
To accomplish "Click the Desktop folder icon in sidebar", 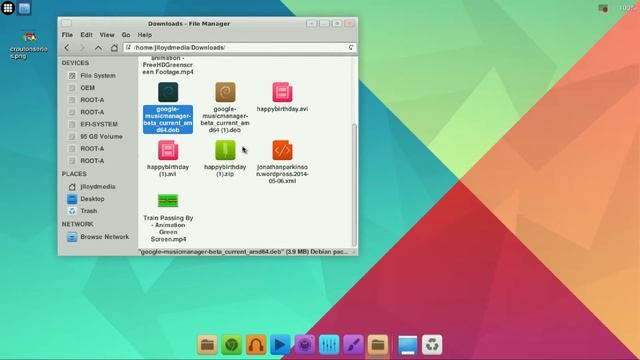I will pos(72,199).
